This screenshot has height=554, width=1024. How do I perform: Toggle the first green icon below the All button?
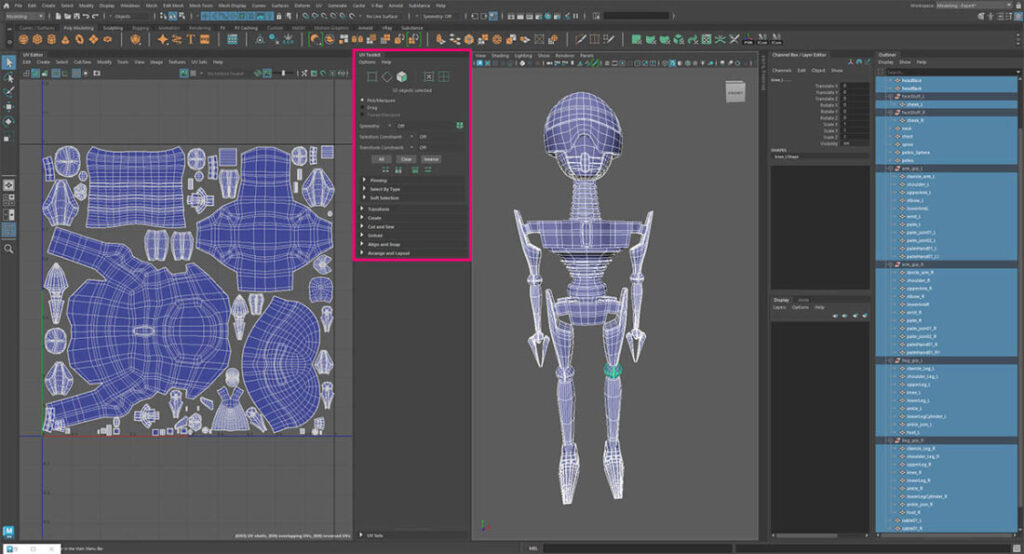[385, 170]
